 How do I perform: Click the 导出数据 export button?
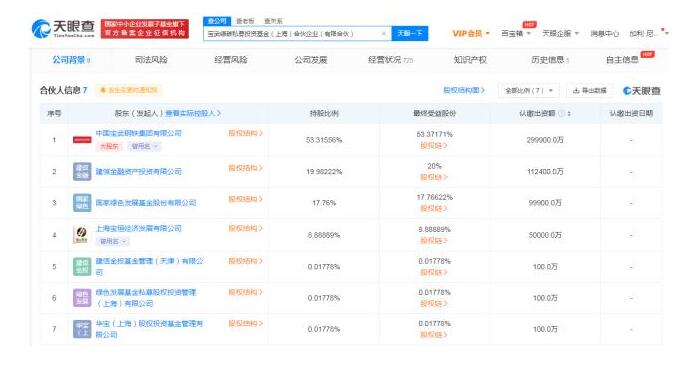coord(589,90)
